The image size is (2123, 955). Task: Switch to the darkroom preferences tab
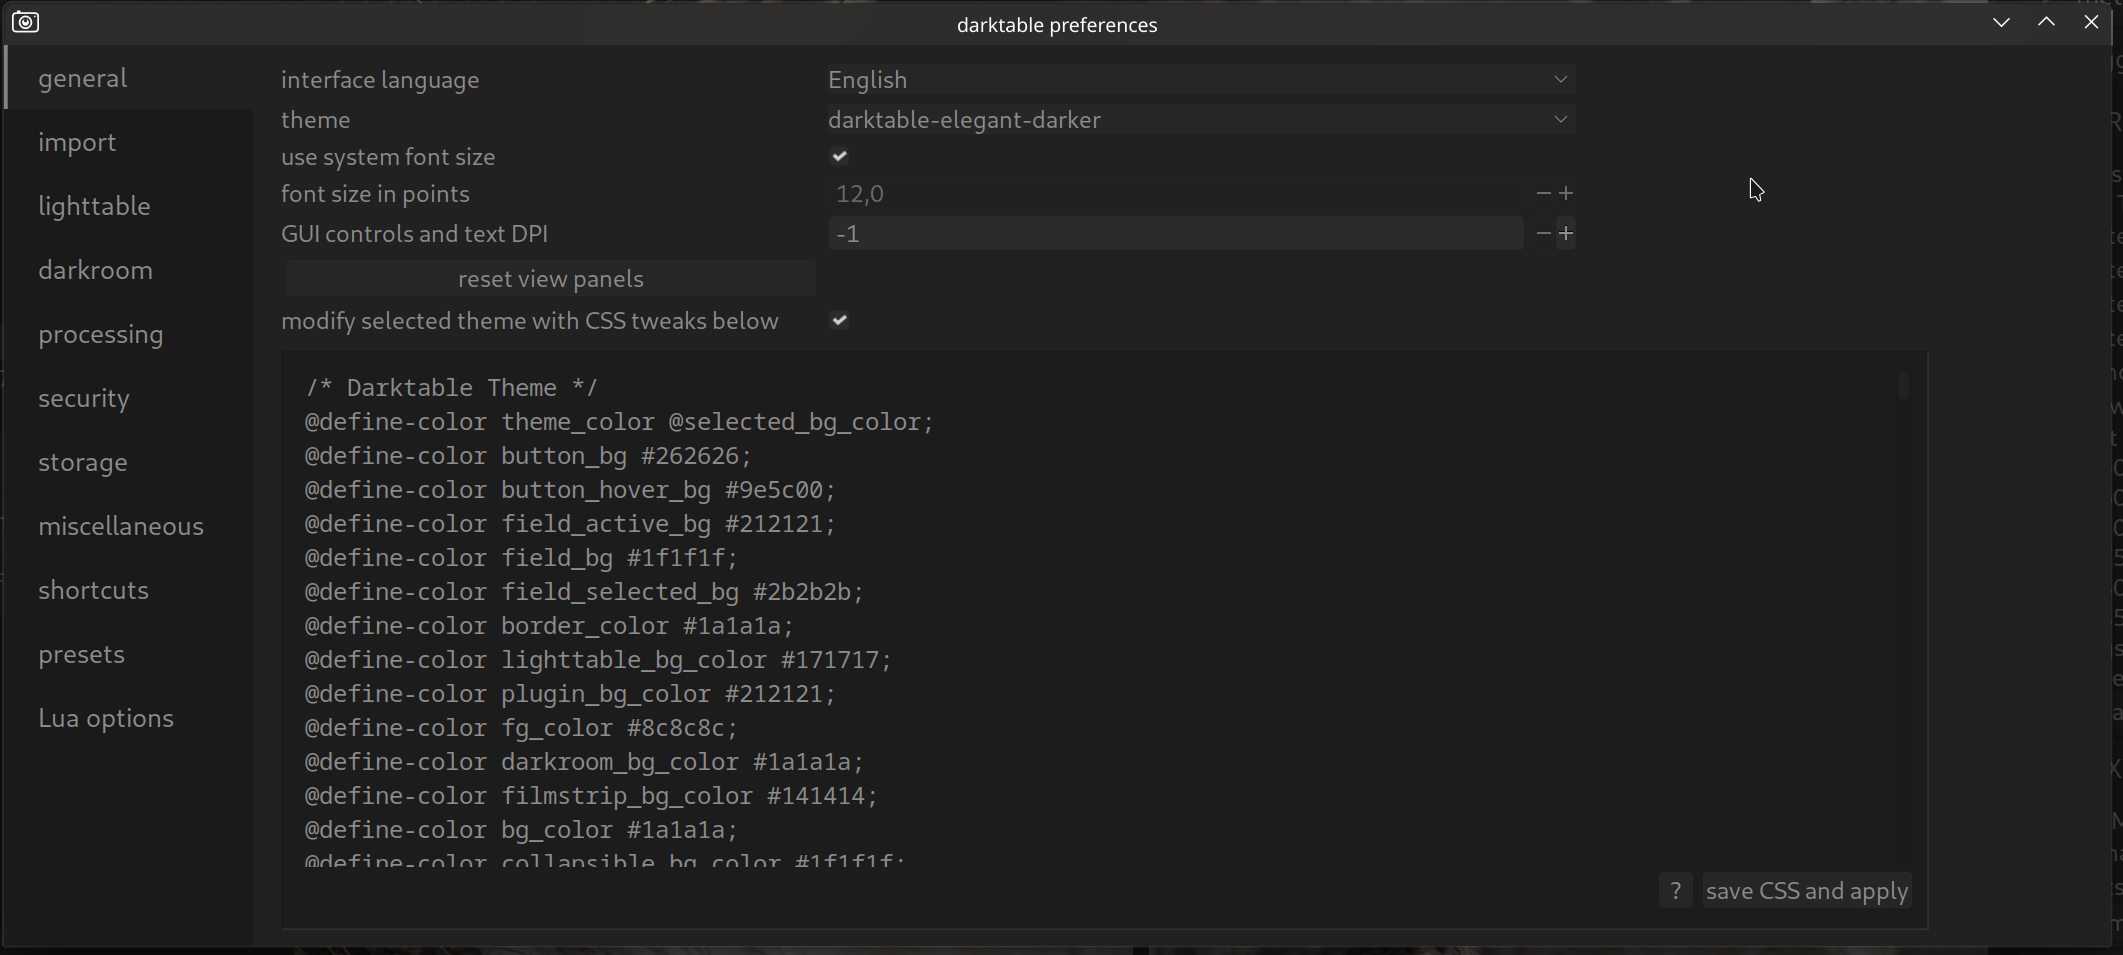click(x=96, y=270)
